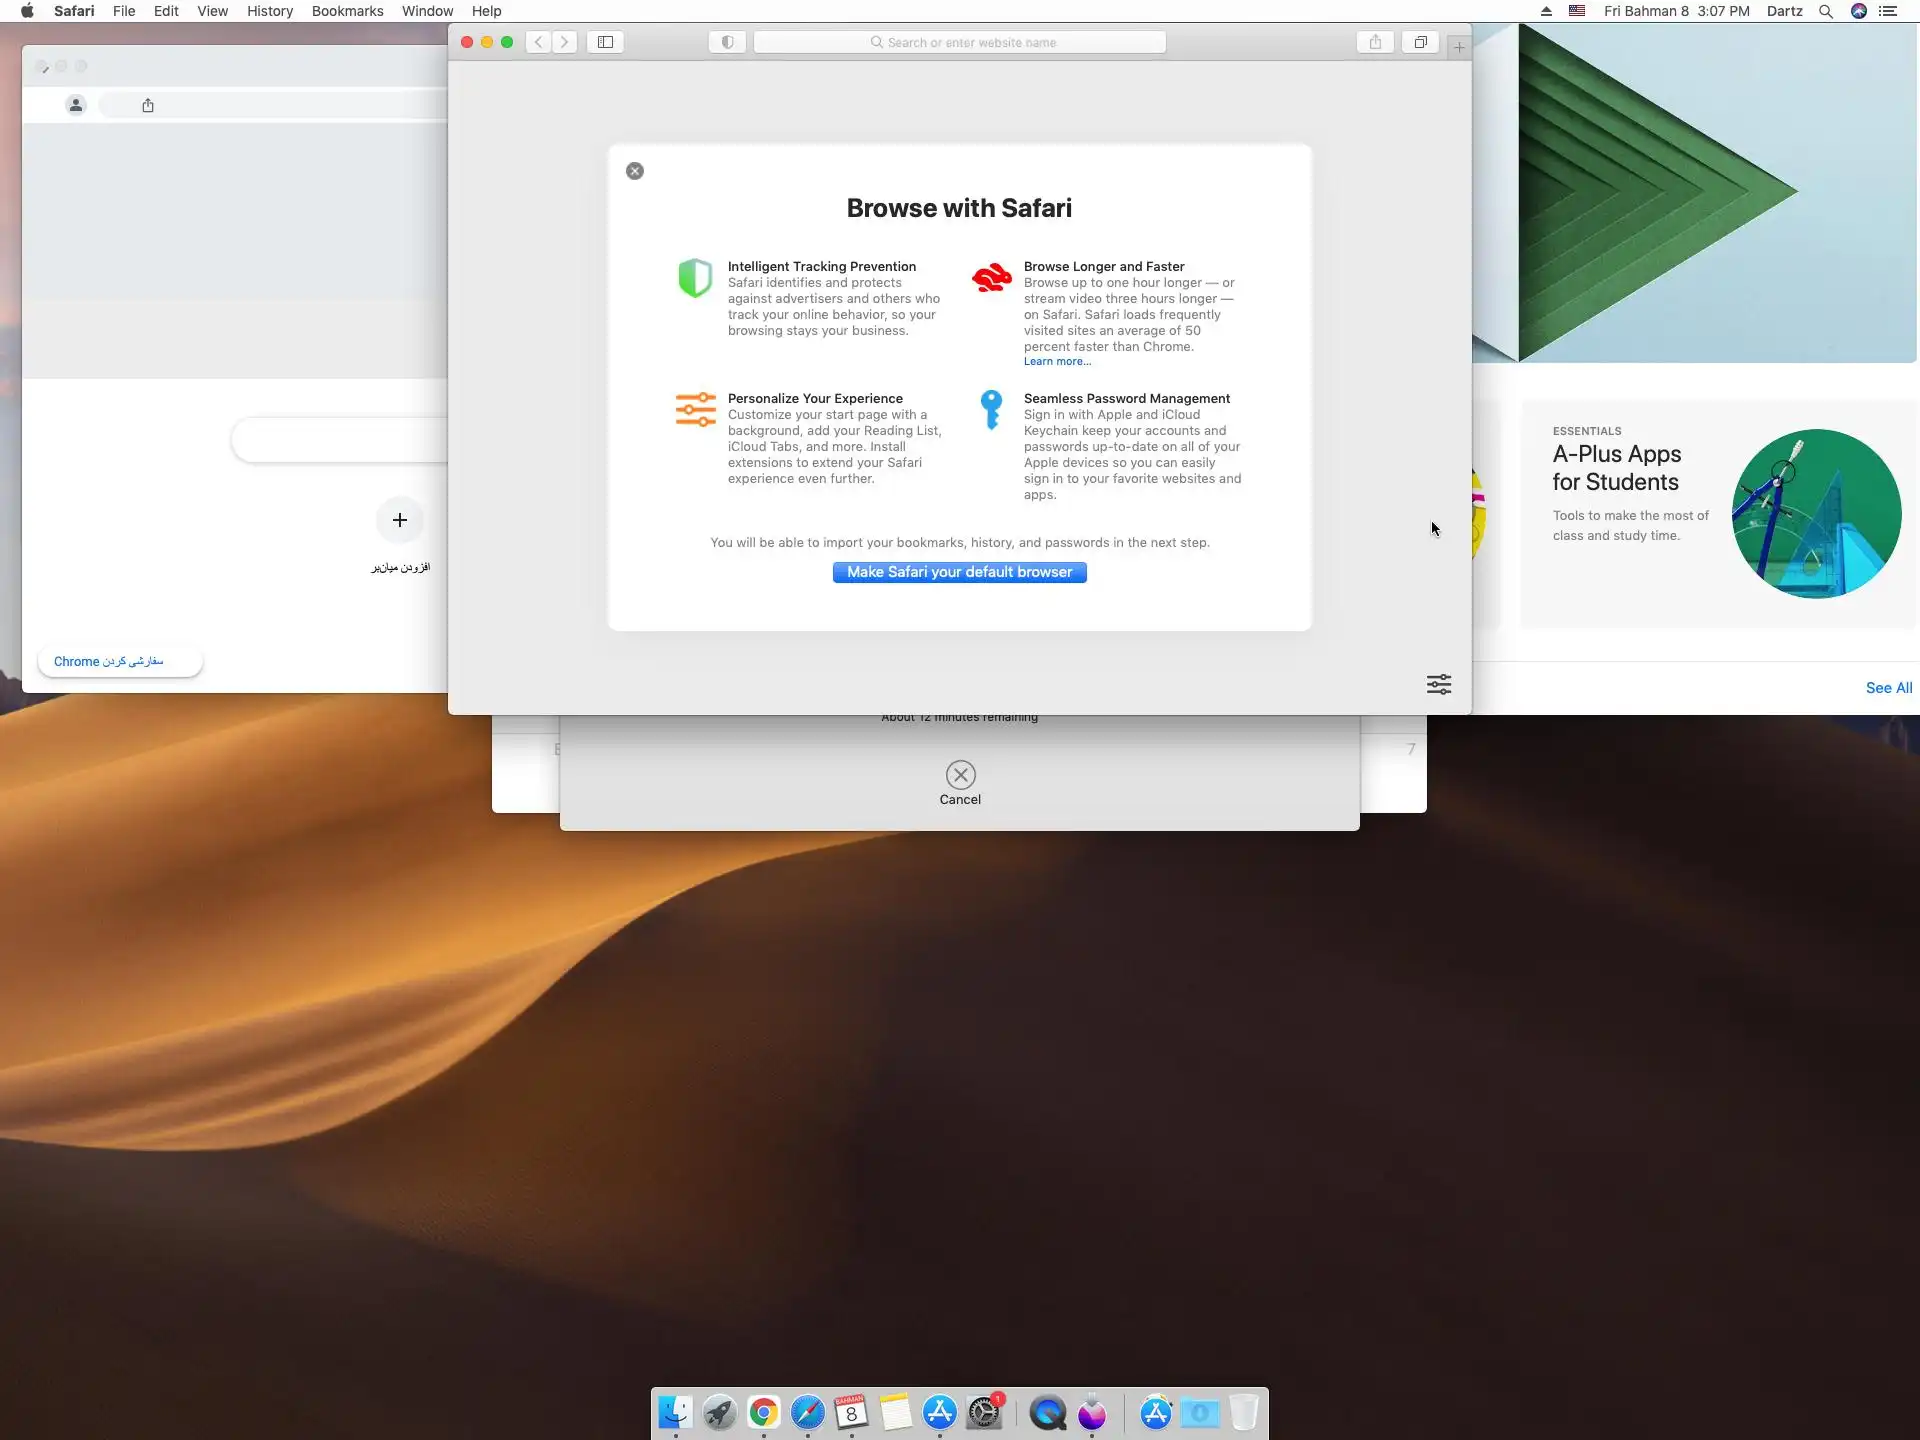Focus the Safari address search field
The height and width of the screenshot is (1440, 1920).
960,42
